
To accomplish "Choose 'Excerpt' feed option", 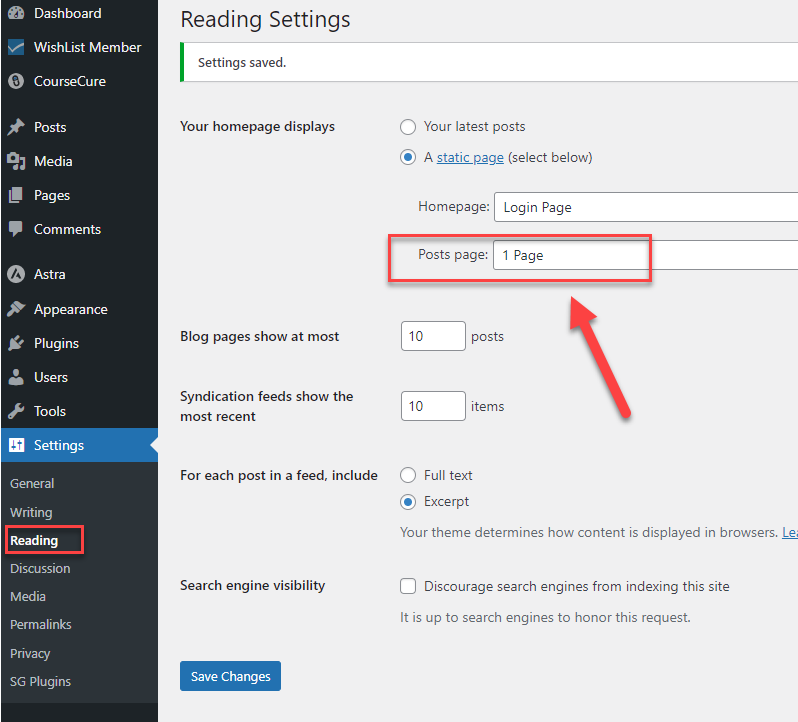I will (x=408, y=502).
